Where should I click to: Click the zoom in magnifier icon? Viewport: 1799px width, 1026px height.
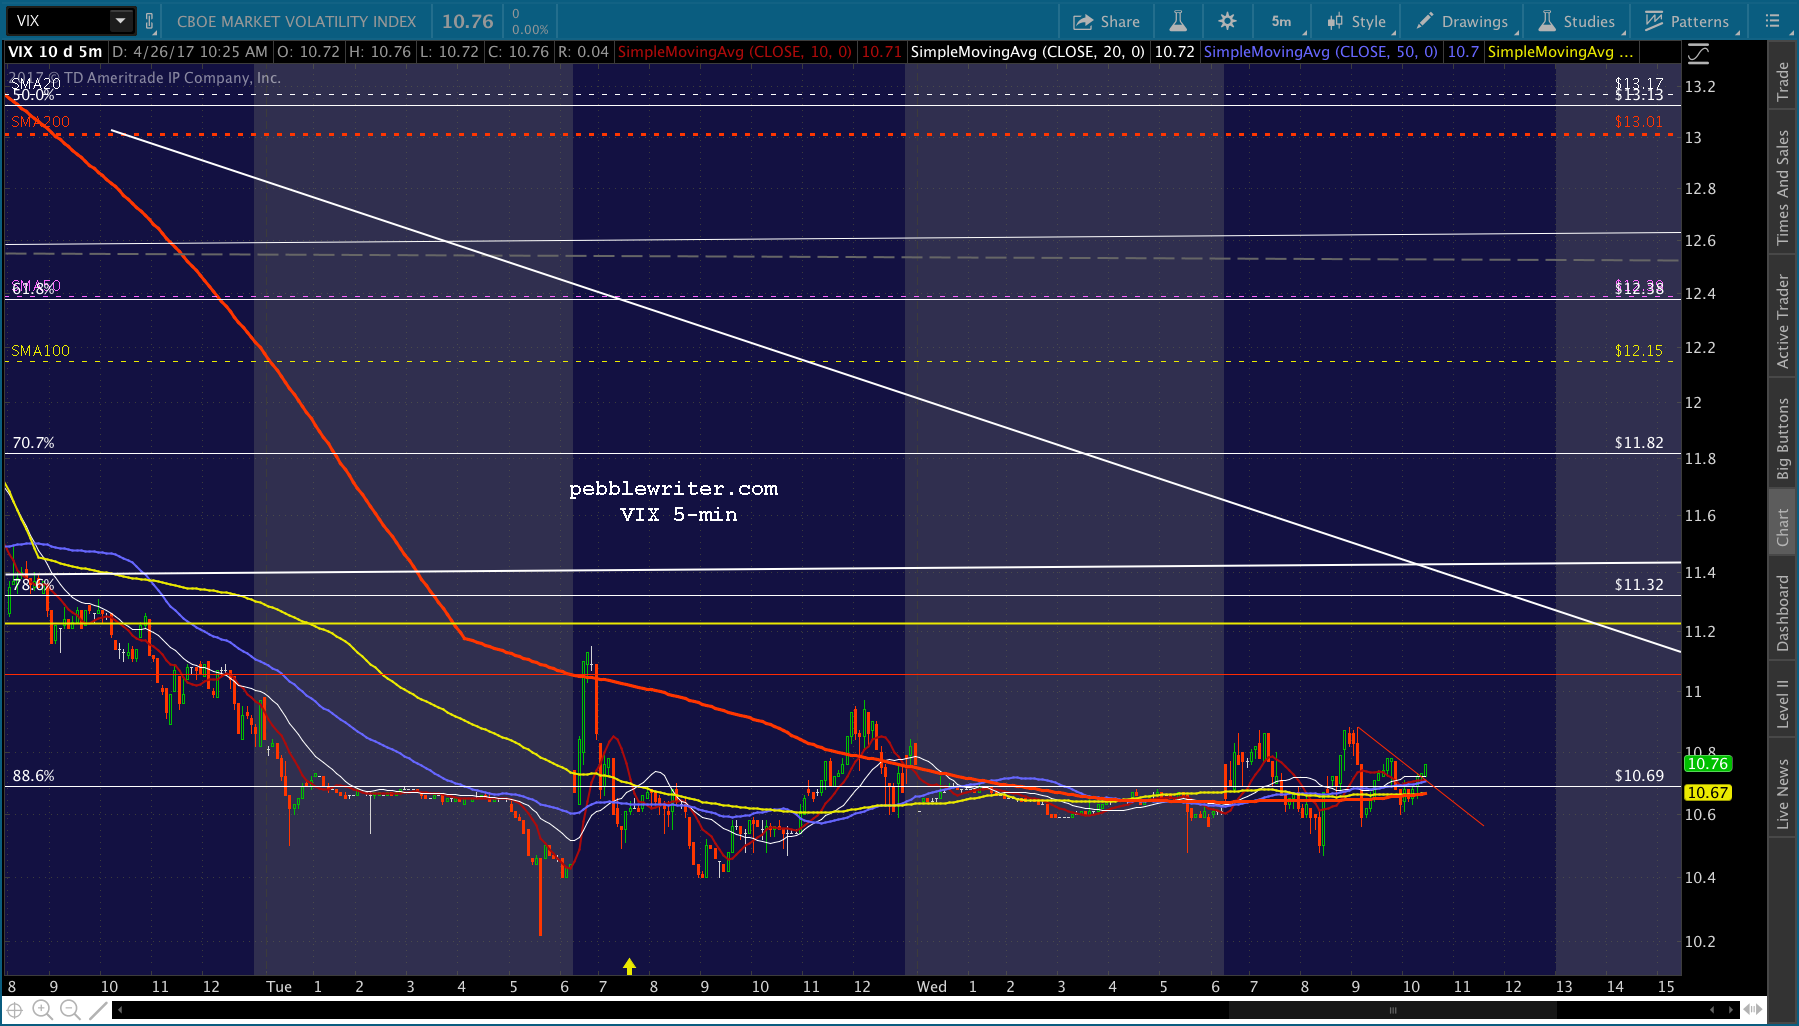42,1010
